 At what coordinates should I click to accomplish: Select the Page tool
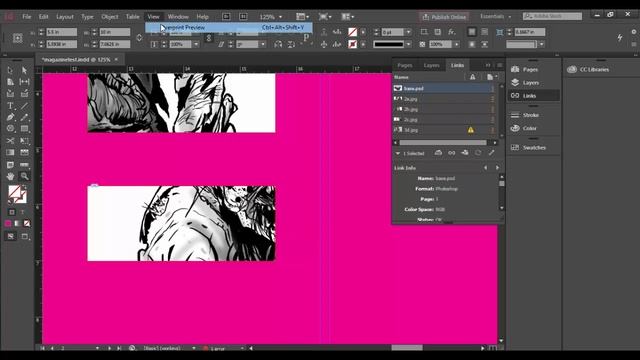tap(10, 82)
